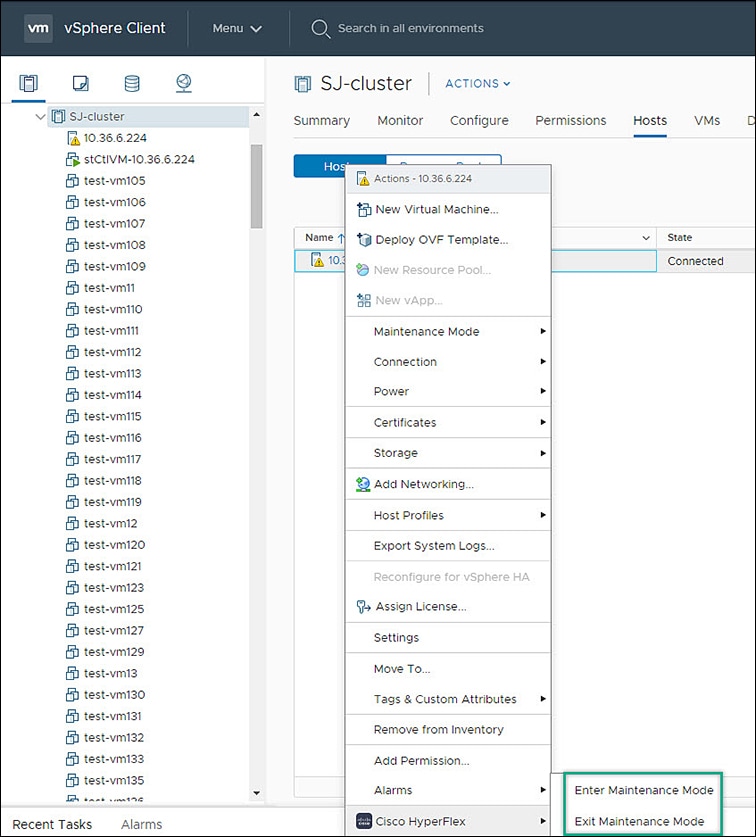Image resolution: width=756 pixels, height=837 pixels.
Task: Open the Storage inventory view icon
Action: 132,83
